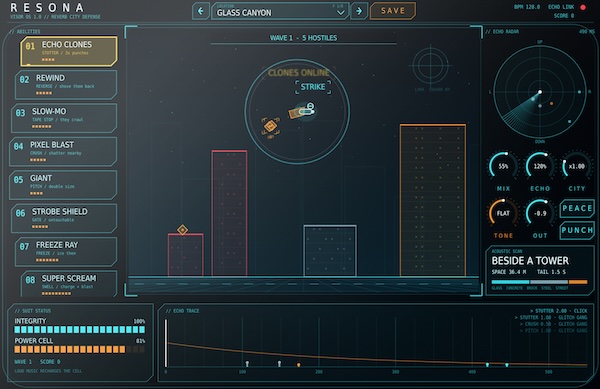Select the 03 SLOW-MO ability
This screenshot has width=600, height=389.
[x=64, y=118]
